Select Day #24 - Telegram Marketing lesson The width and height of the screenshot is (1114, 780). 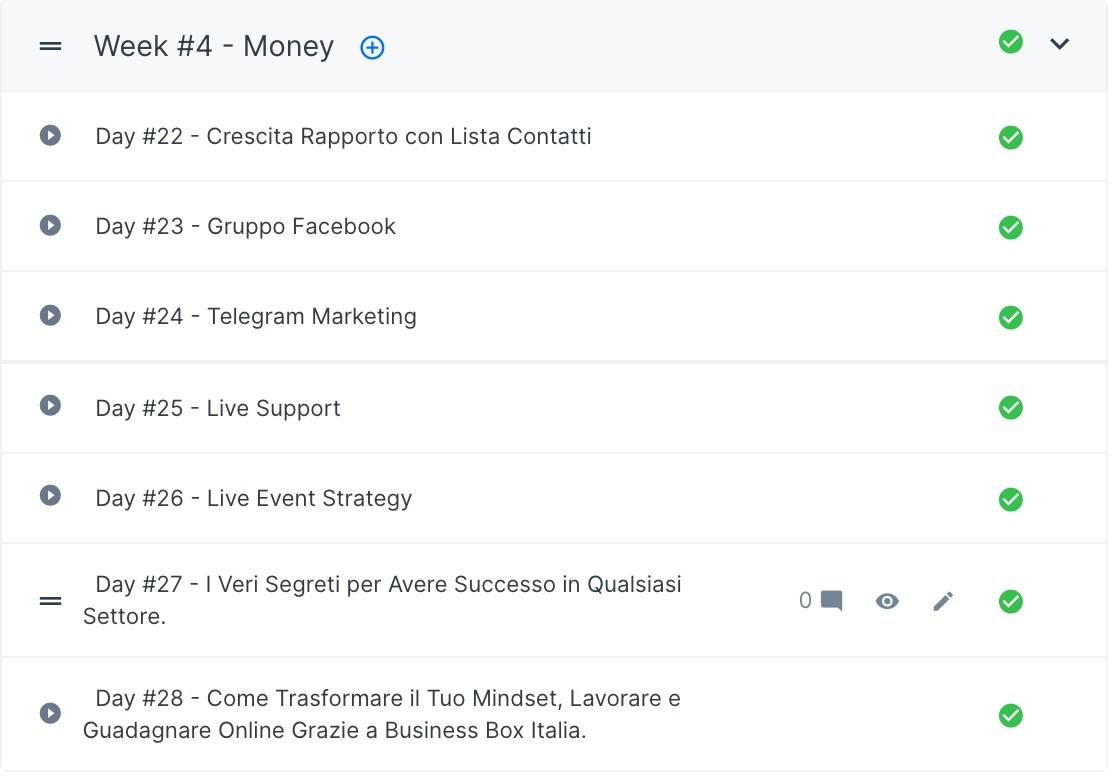(x=256, y=316)
